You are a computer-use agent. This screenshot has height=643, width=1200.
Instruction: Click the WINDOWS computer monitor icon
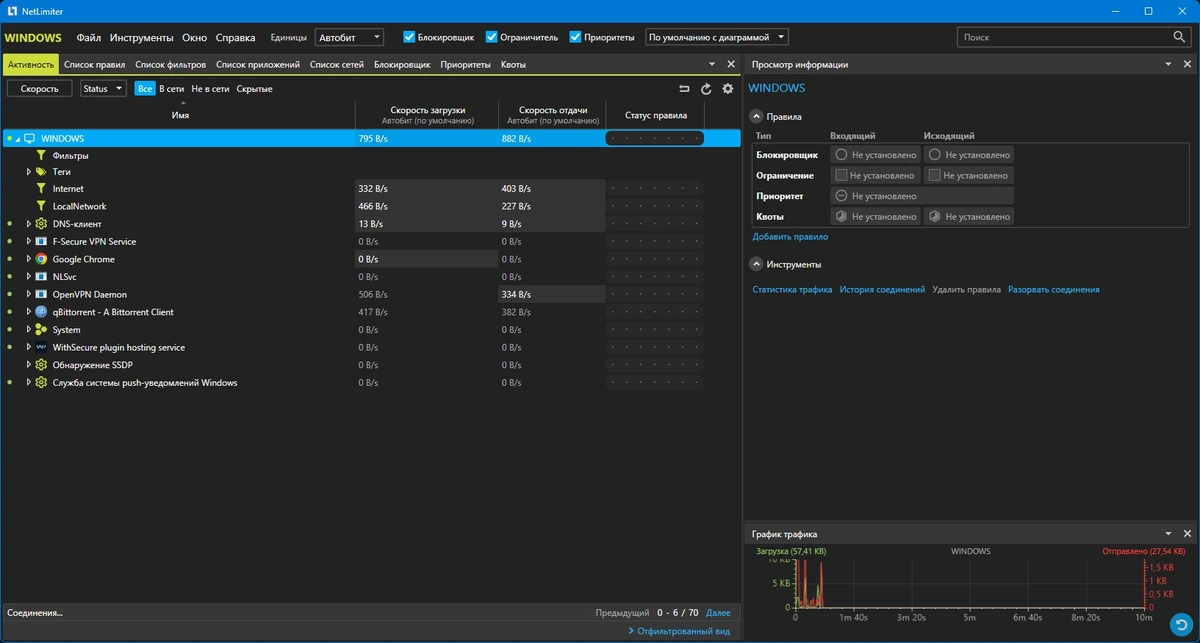click(x=30, y=139)
